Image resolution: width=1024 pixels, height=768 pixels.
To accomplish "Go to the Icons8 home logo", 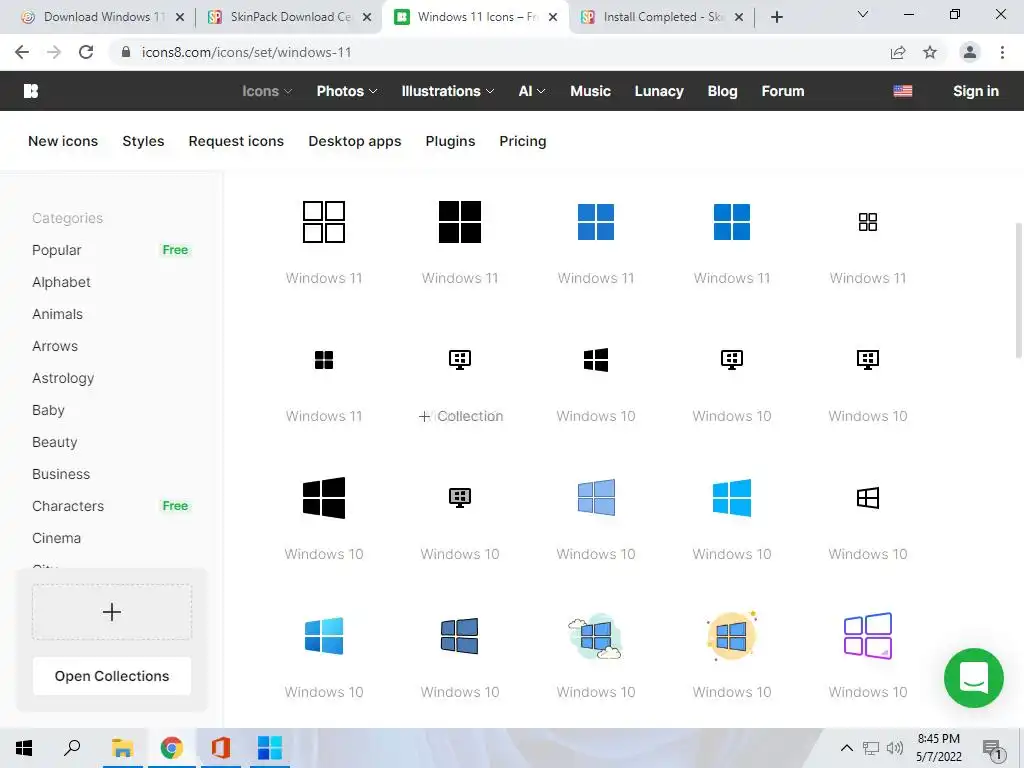I will point(31,91).
